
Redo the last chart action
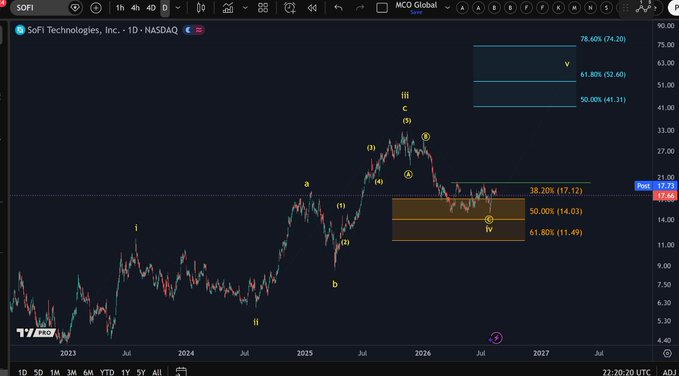pos(359,8)
